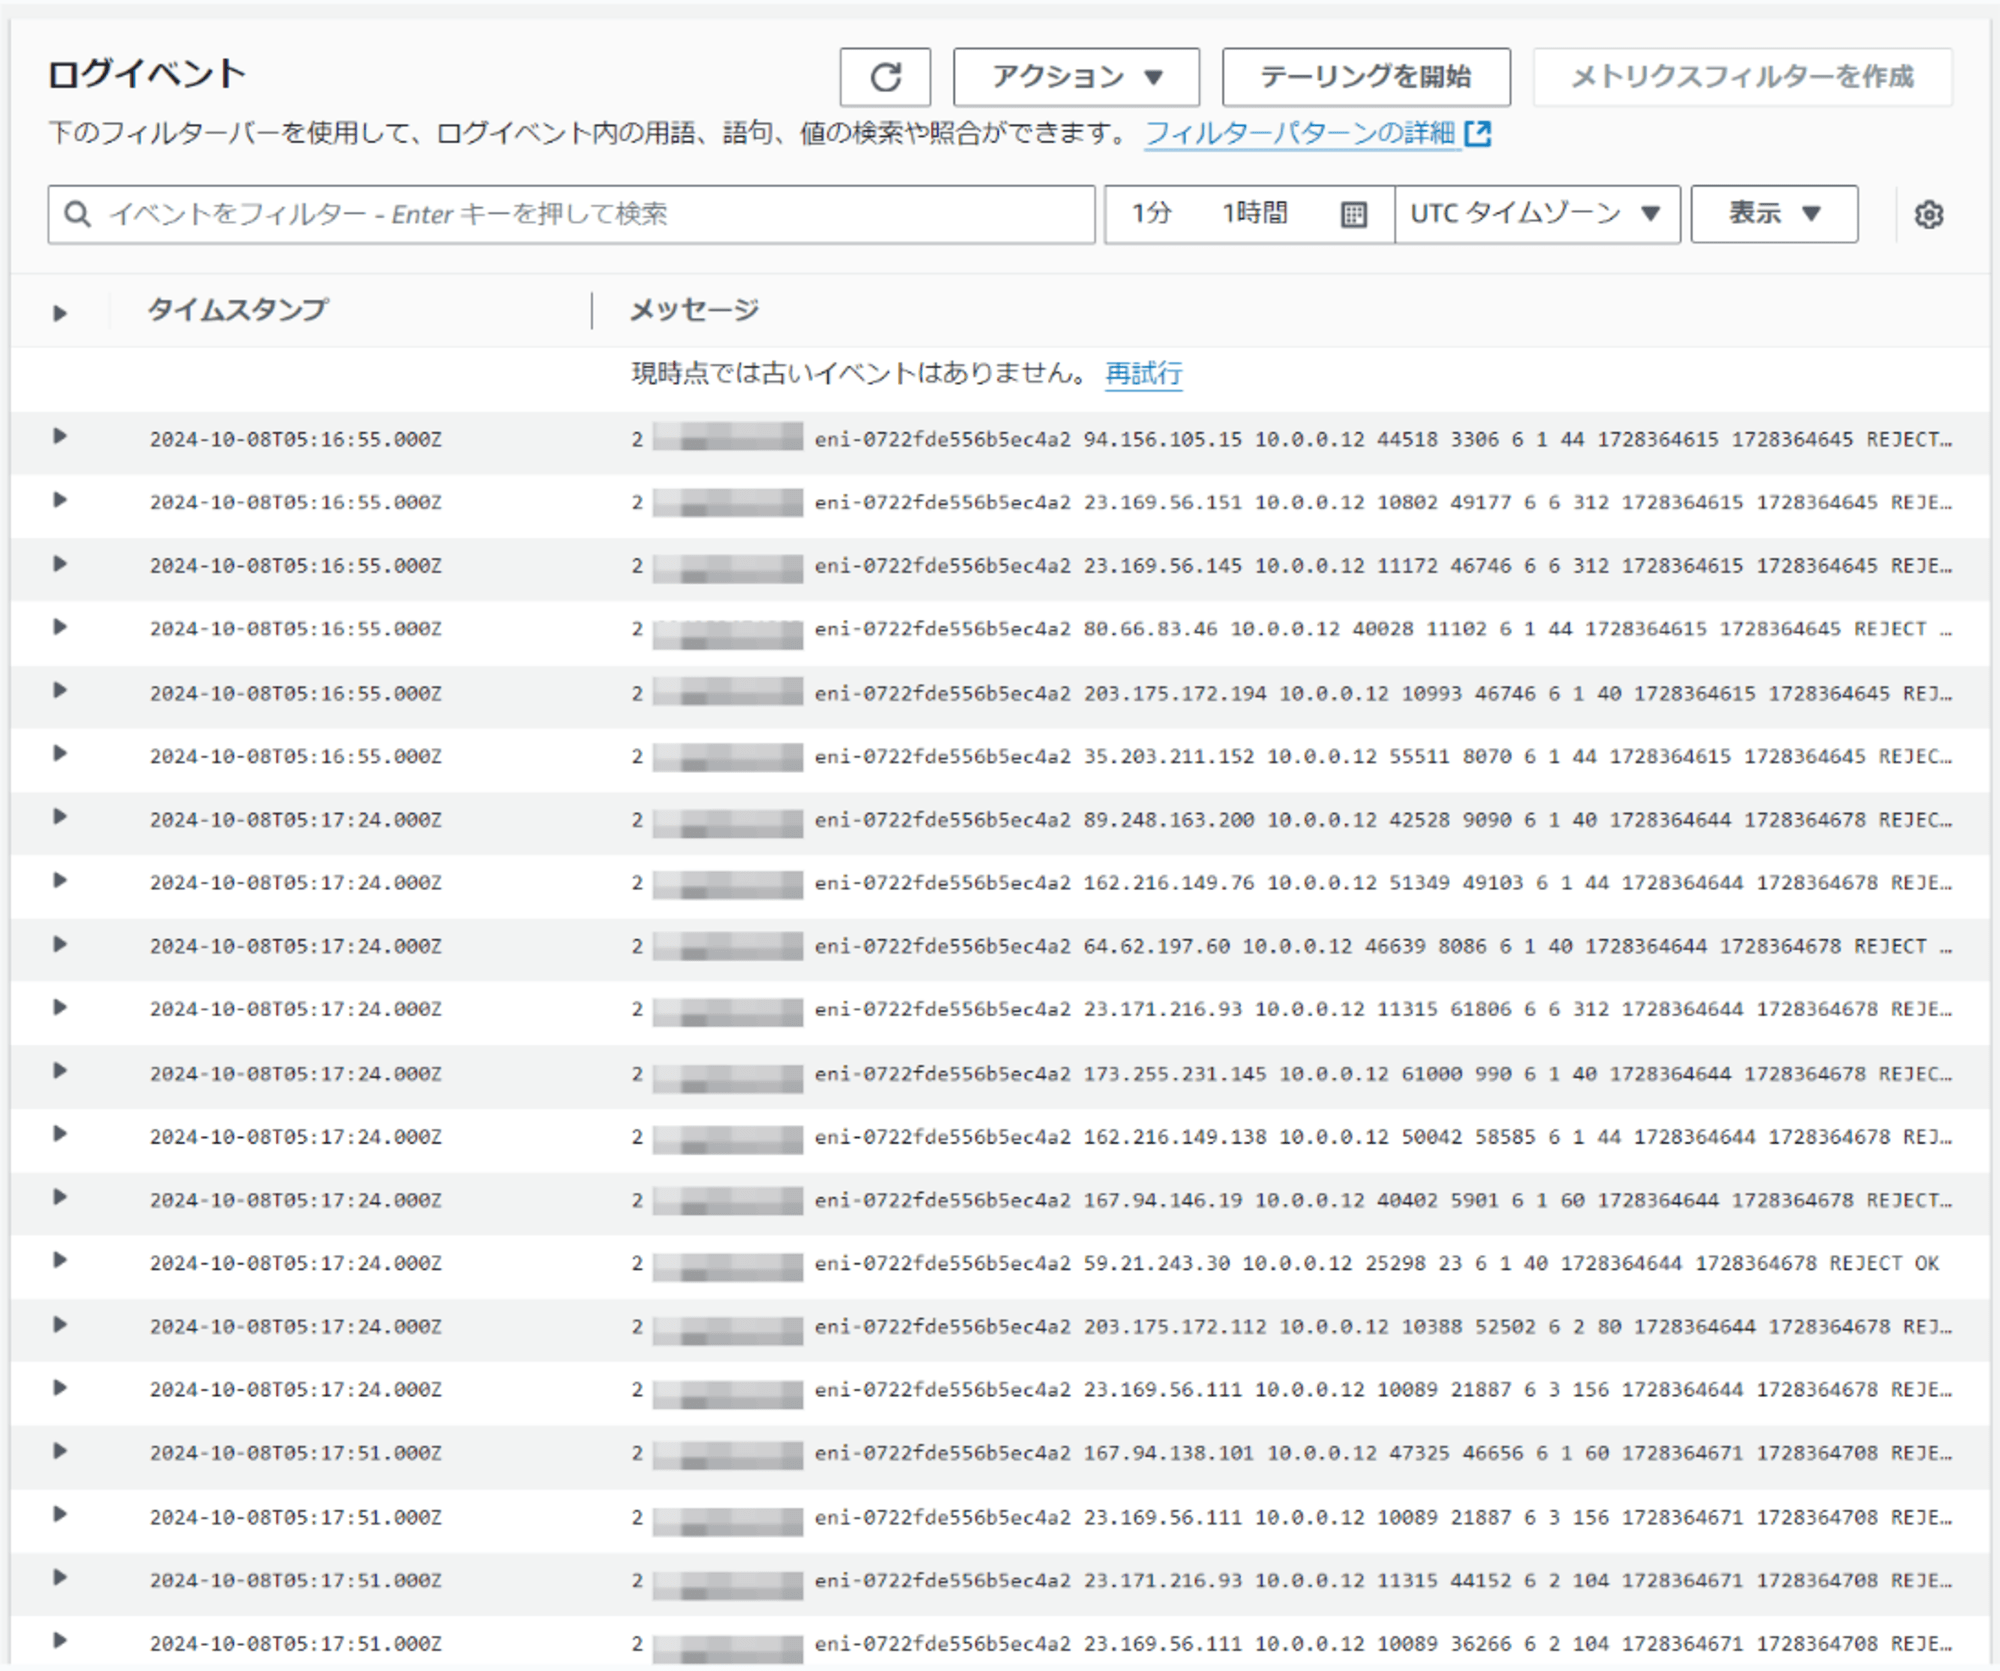Expand the 23.171.216.93 row with port 44152
Image resolution: width=2000 pixels, height=1671 pixels.
click(60, 1578)
